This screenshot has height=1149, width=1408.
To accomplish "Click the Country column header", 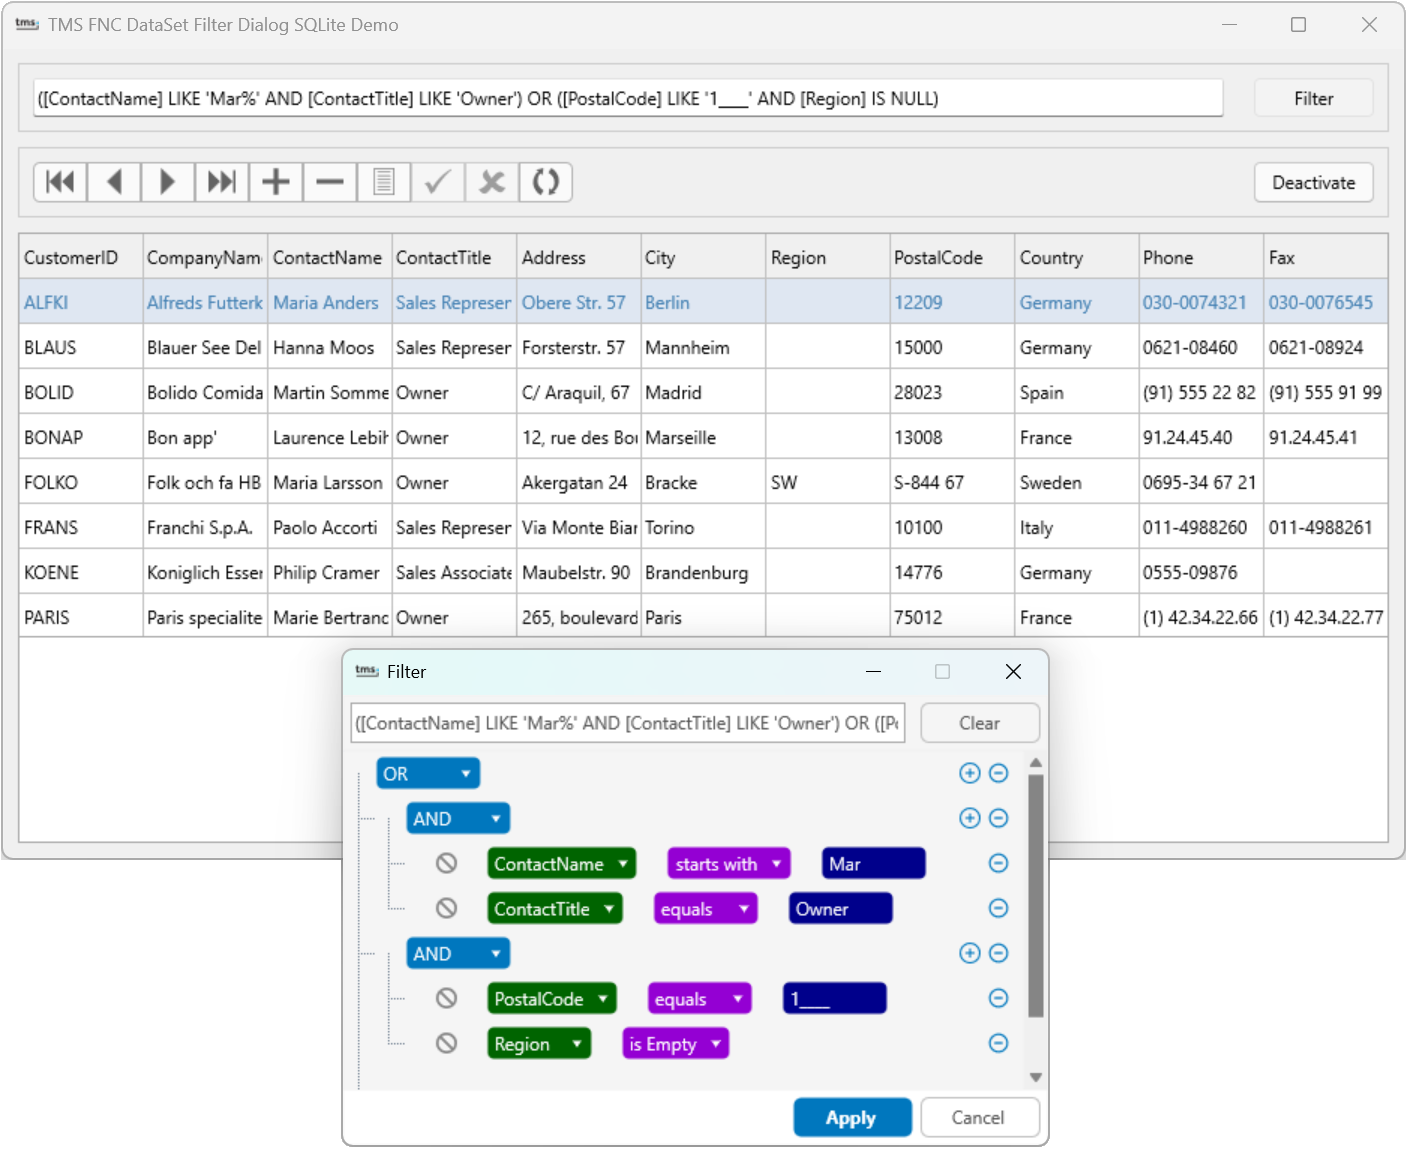I will [x=1077, y=257].
